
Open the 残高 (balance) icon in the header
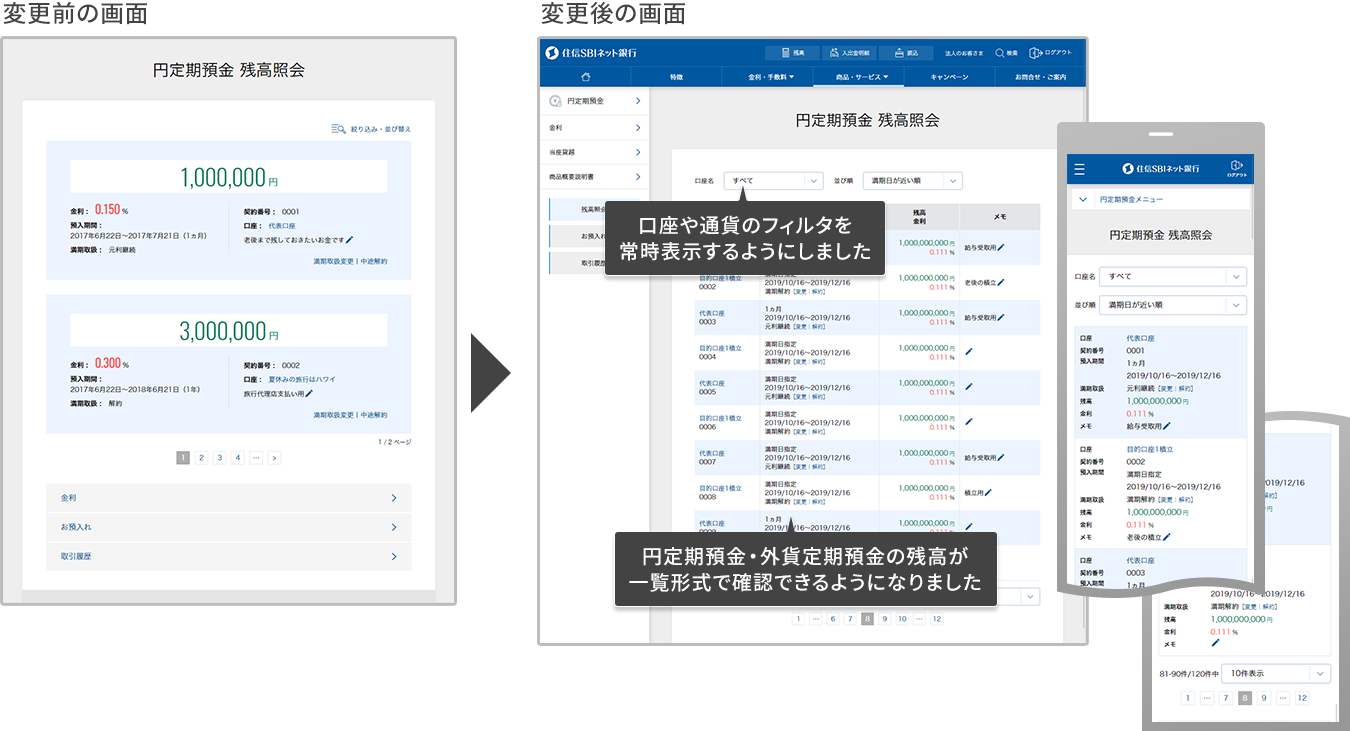(x=792, y=51)
